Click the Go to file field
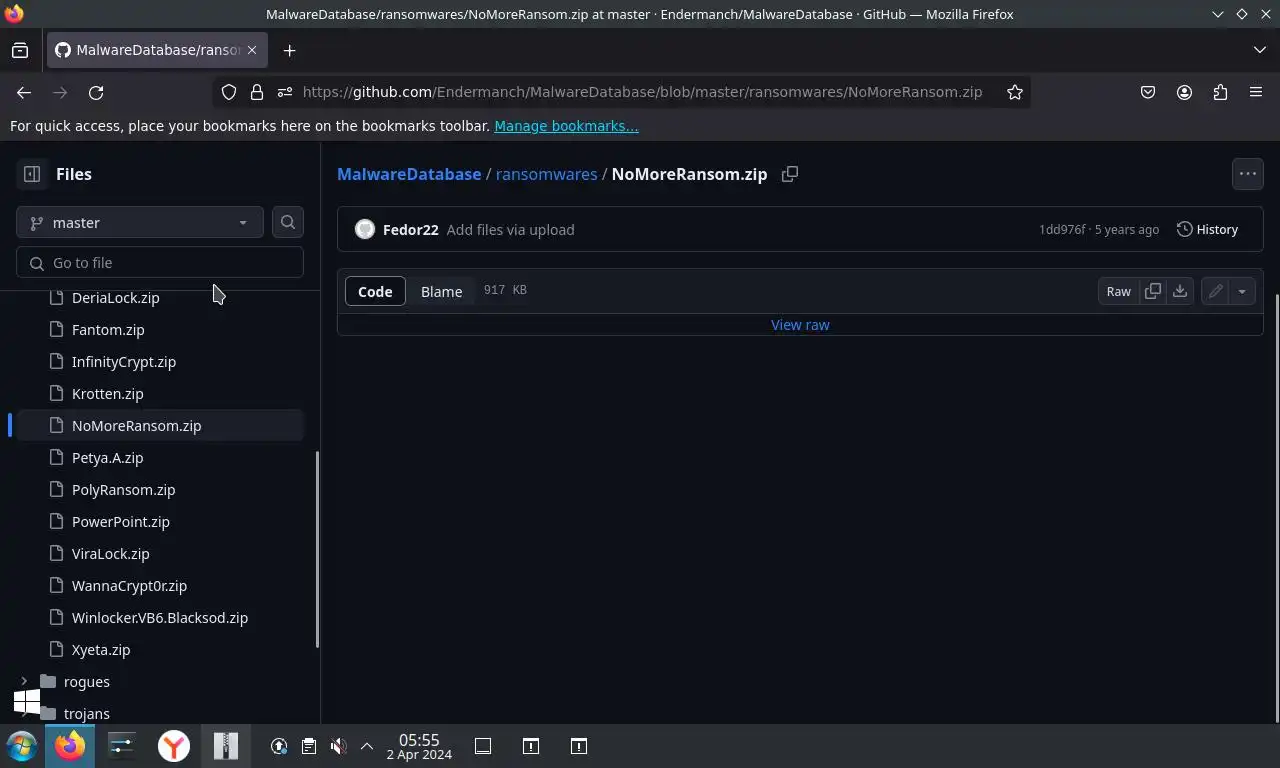Image resolution: width=1280 pixels, height=768 pixels. (160, 262)
